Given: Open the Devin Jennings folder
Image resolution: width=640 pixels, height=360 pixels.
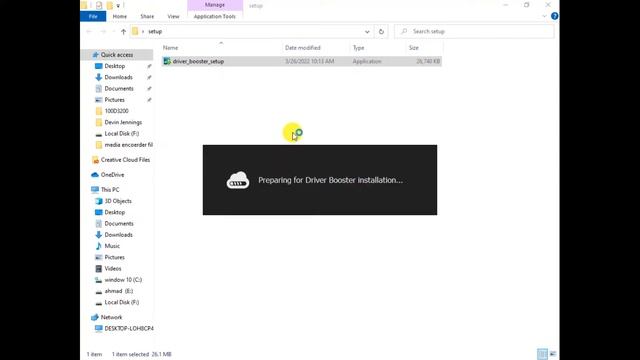Looking at the screenshot, I should [123, 122].
